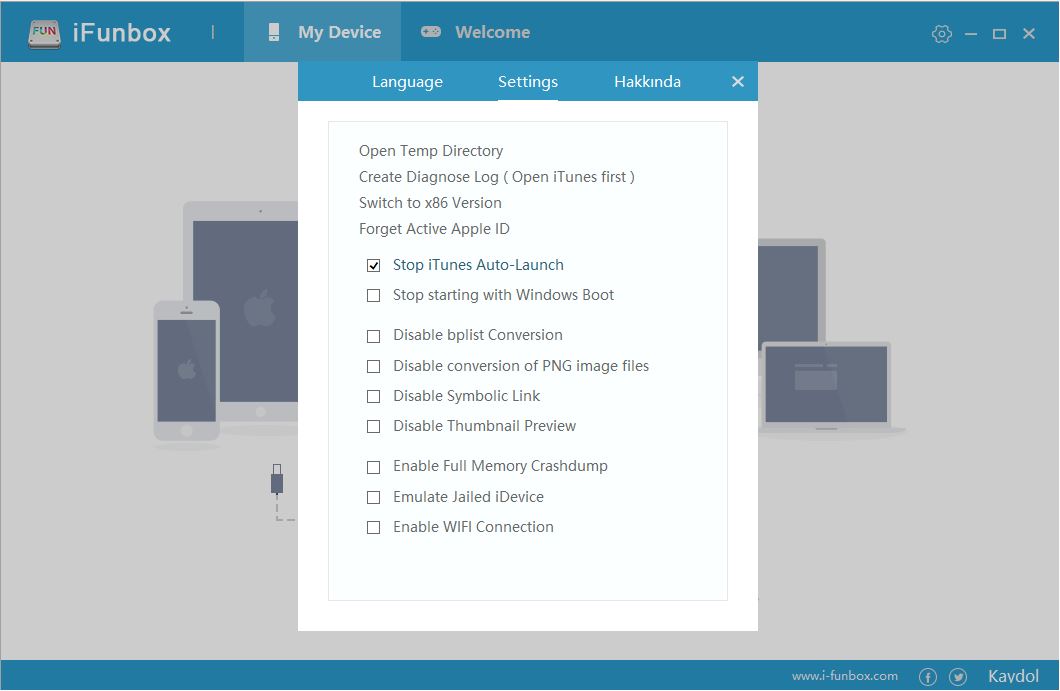
Task: Tick the Disable Symbolic Link checkbox
Action: tap(373, 396)
